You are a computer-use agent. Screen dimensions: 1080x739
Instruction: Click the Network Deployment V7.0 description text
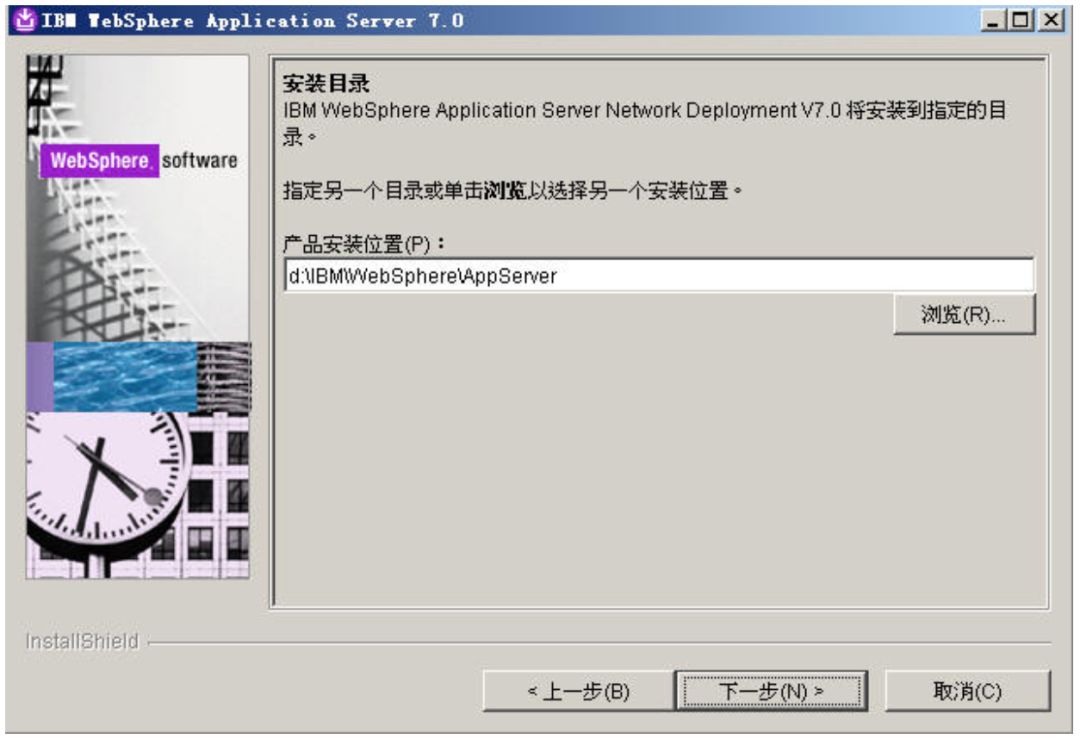[723, 110]
